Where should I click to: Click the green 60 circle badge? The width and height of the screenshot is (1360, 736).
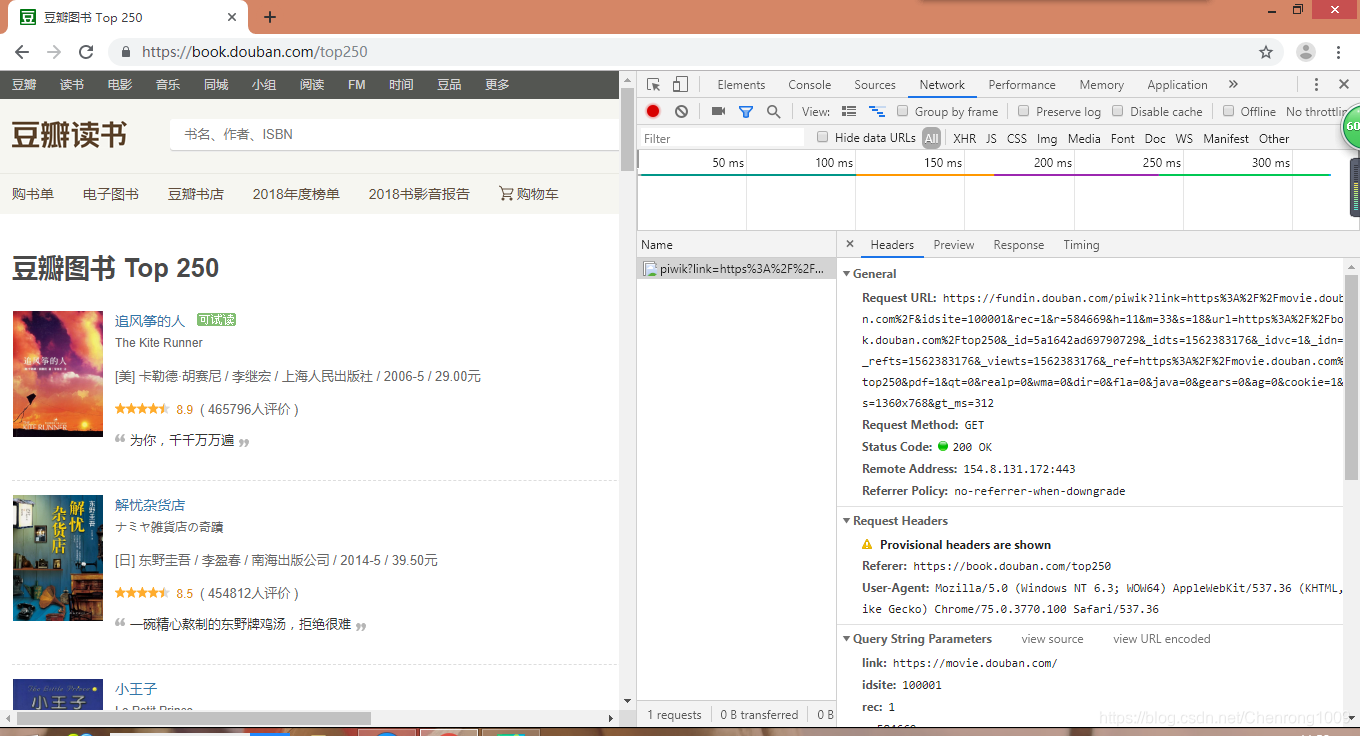click(x=1350, y=127)
